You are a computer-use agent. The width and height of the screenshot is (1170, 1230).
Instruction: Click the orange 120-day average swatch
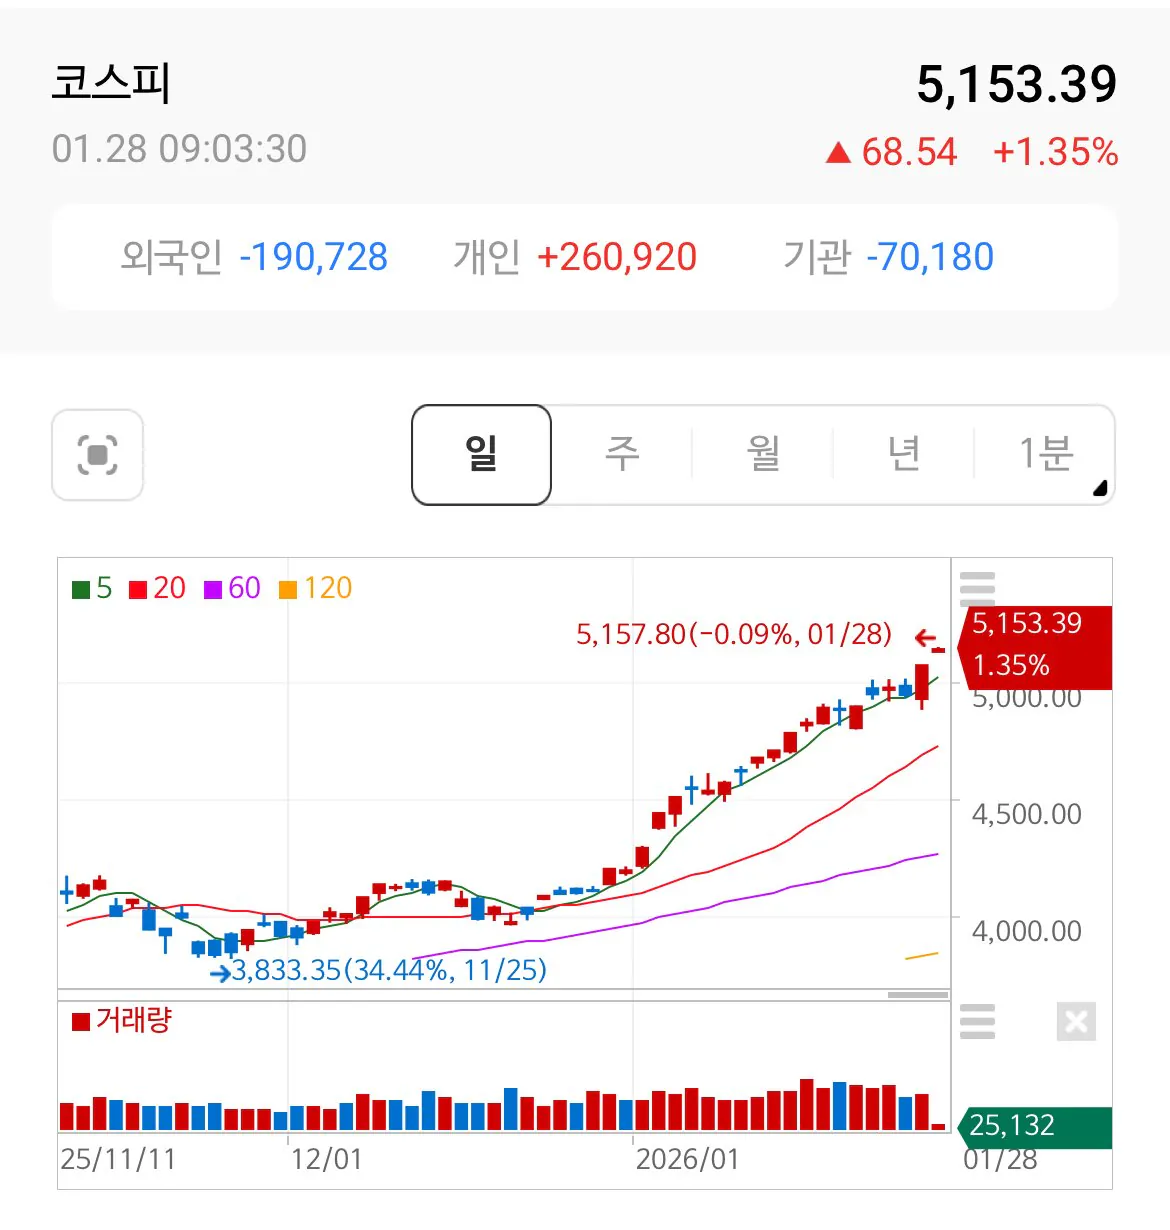pos(288,590)
